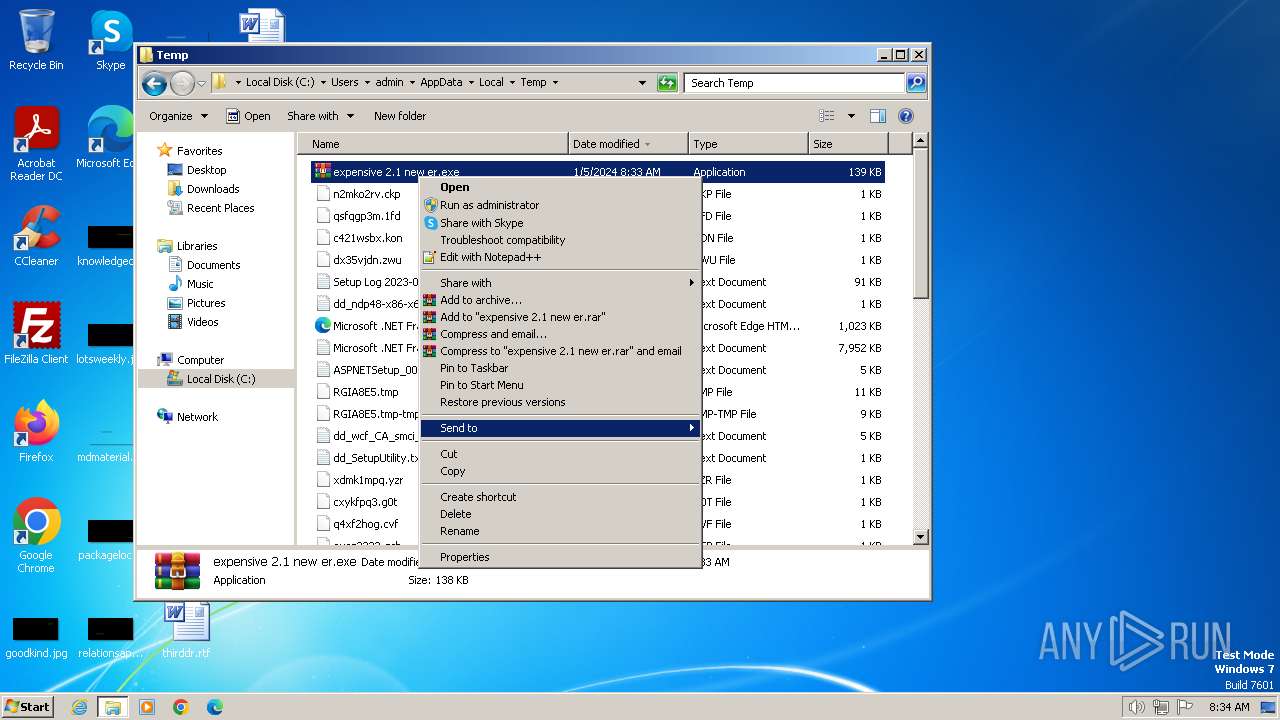Click the Back navigation arrow
The height and width of the screenshot is (720, 1280).
(154, 83)
